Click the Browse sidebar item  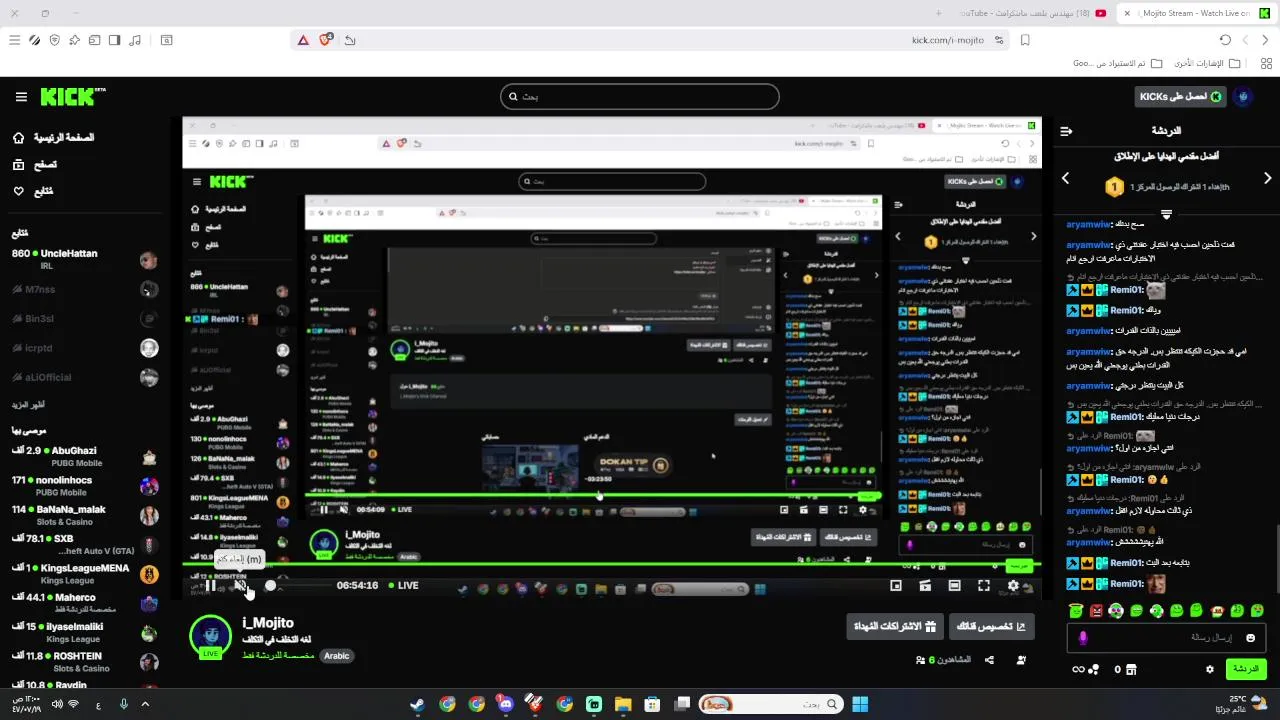coord(37,164)
